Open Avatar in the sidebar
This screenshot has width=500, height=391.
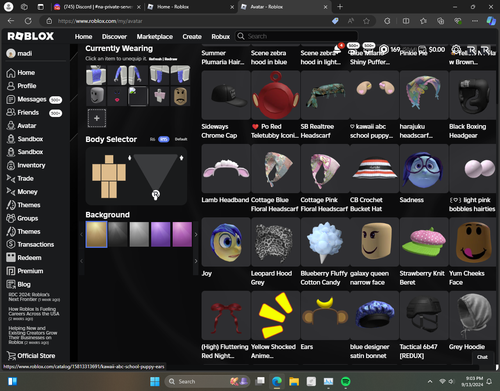point(21,126)
